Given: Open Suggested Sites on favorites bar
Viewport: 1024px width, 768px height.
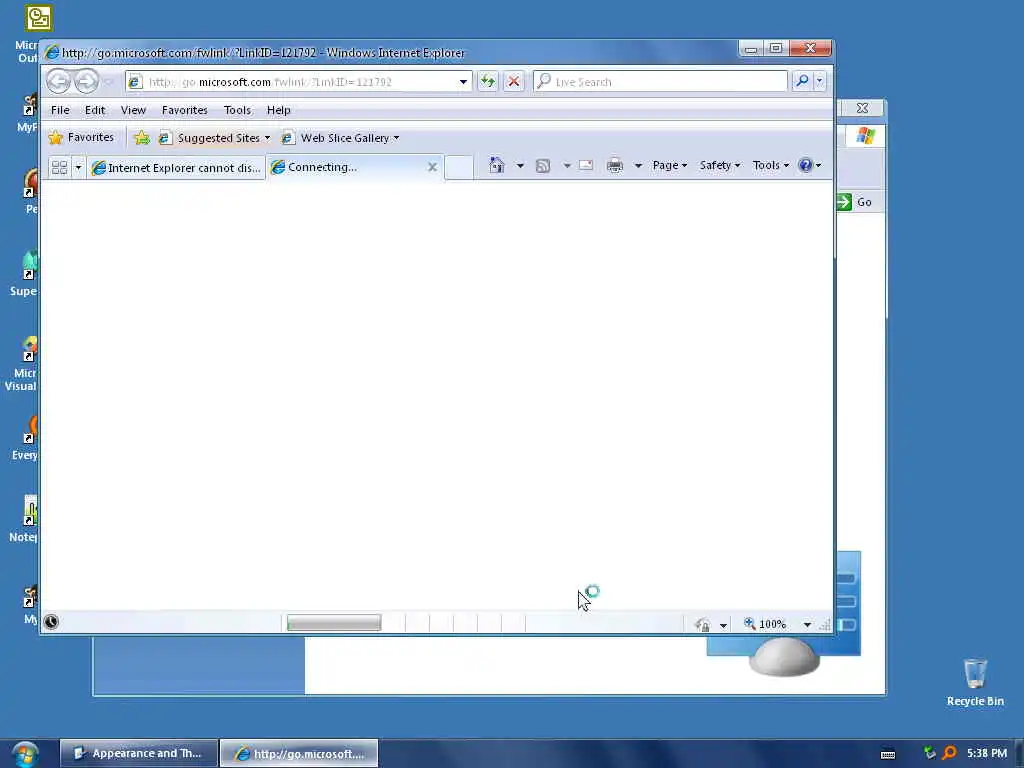Looking at the screenshot, I should 215,138.
